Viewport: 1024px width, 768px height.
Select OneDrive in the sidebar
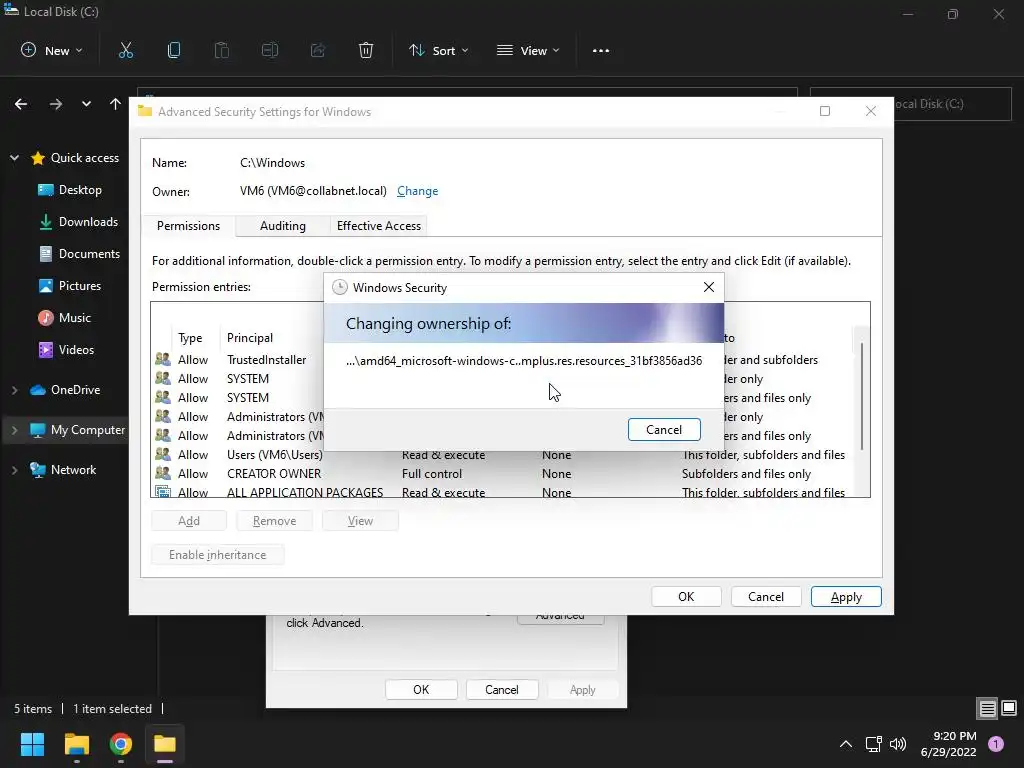tap(65, 390)
